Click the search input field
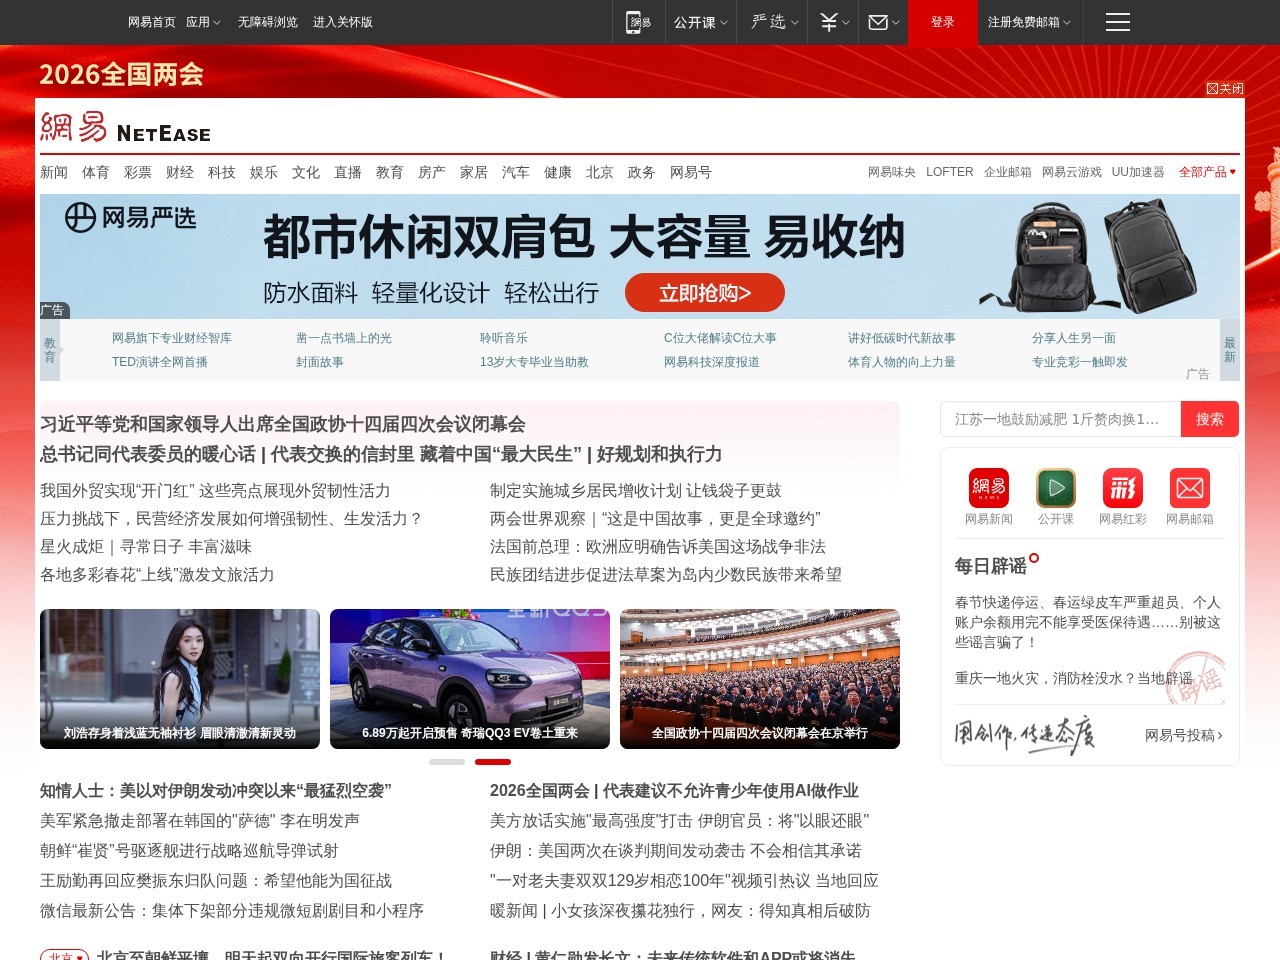Viewport: 1280px width, 960px height. pyautogui.click(x=1060, y=419)
